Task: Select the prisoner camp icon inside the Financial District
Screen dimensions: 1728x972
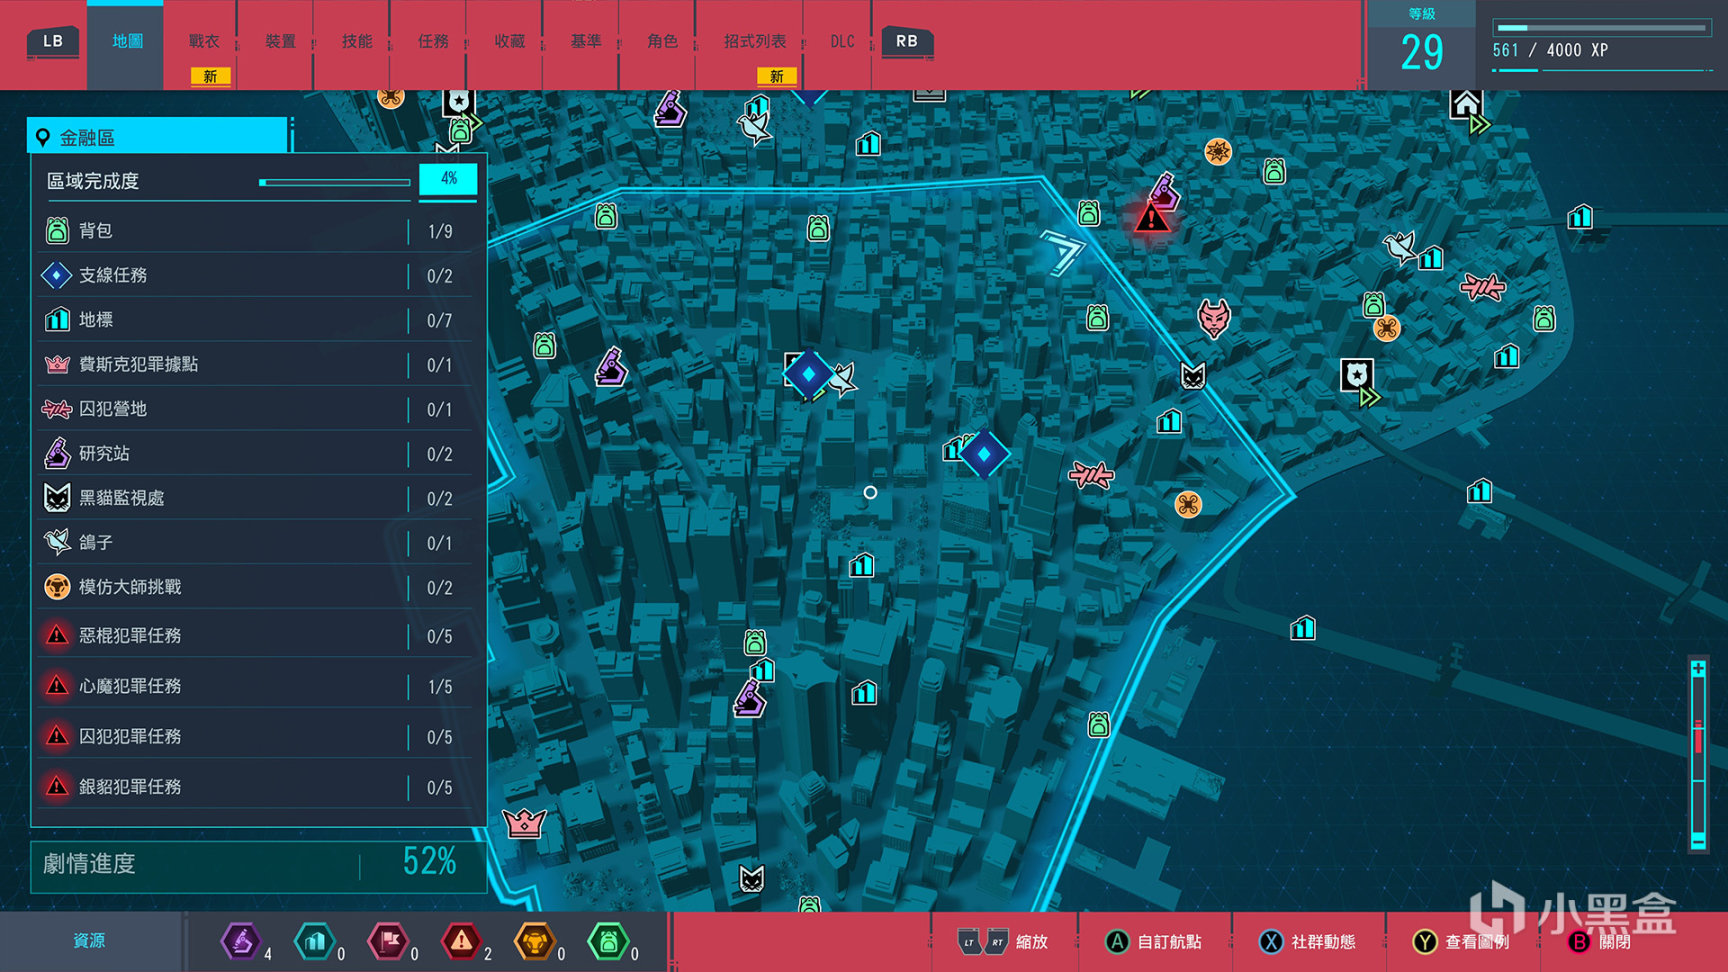Action: pyautogui.click(x=1091, y=474)
